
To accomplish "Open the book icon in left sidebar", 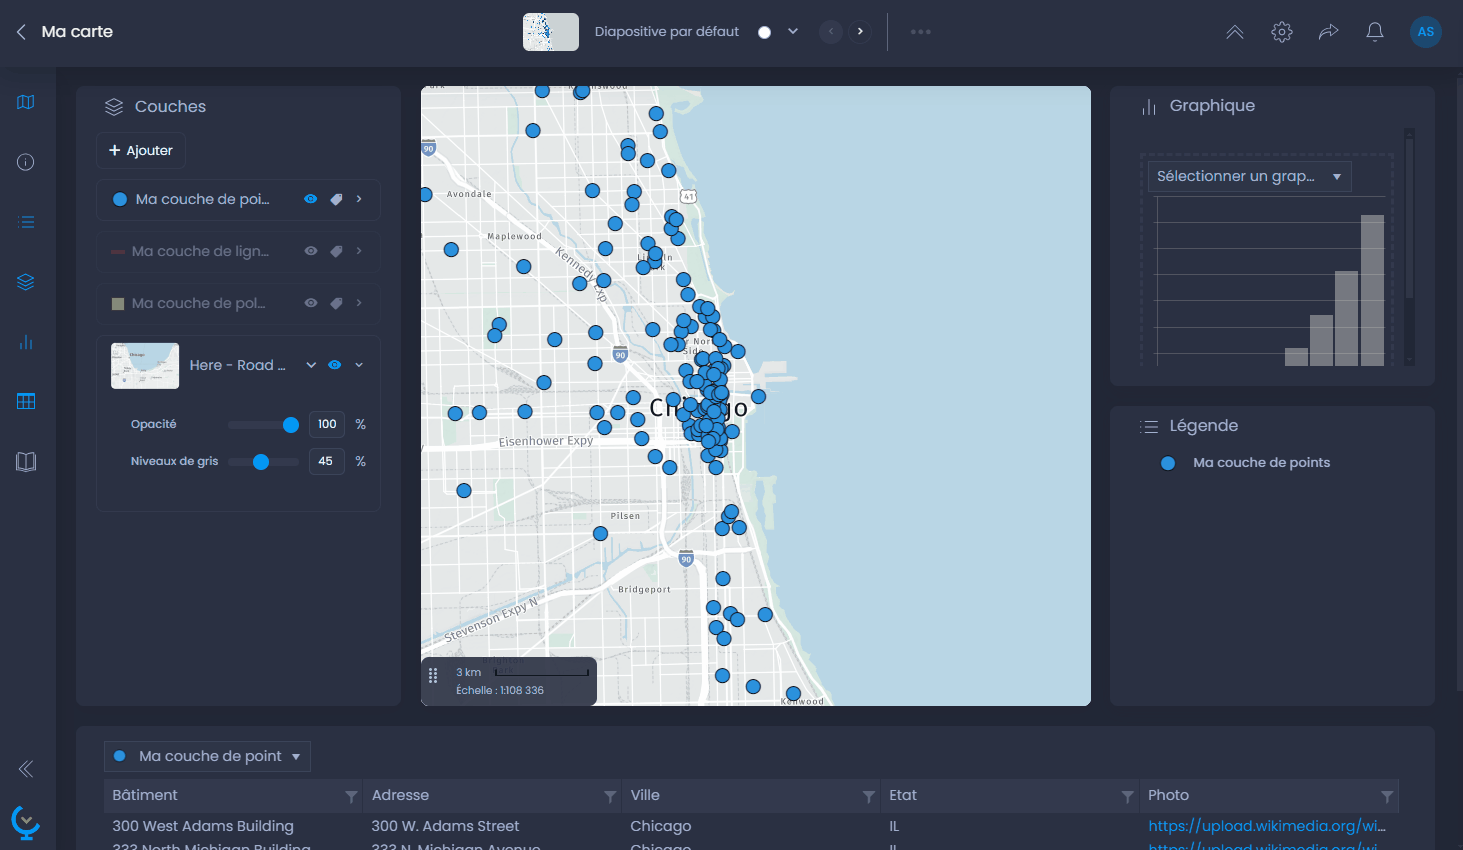I will (26, 461).
